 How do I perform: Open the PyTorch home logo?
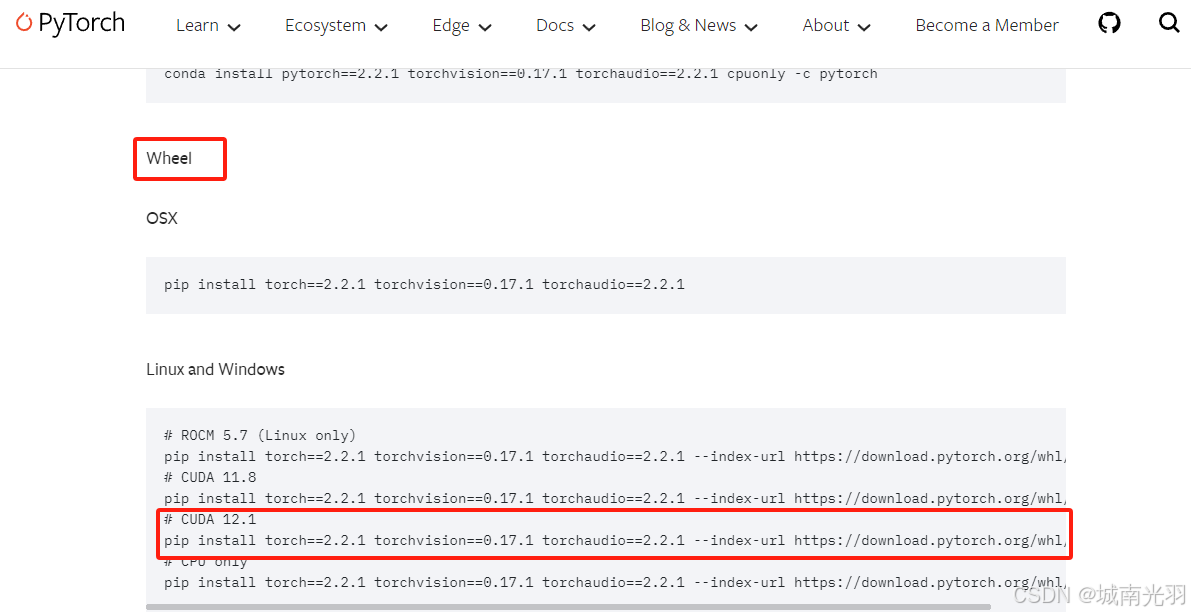pyautogui.click(x=70, y=24)
